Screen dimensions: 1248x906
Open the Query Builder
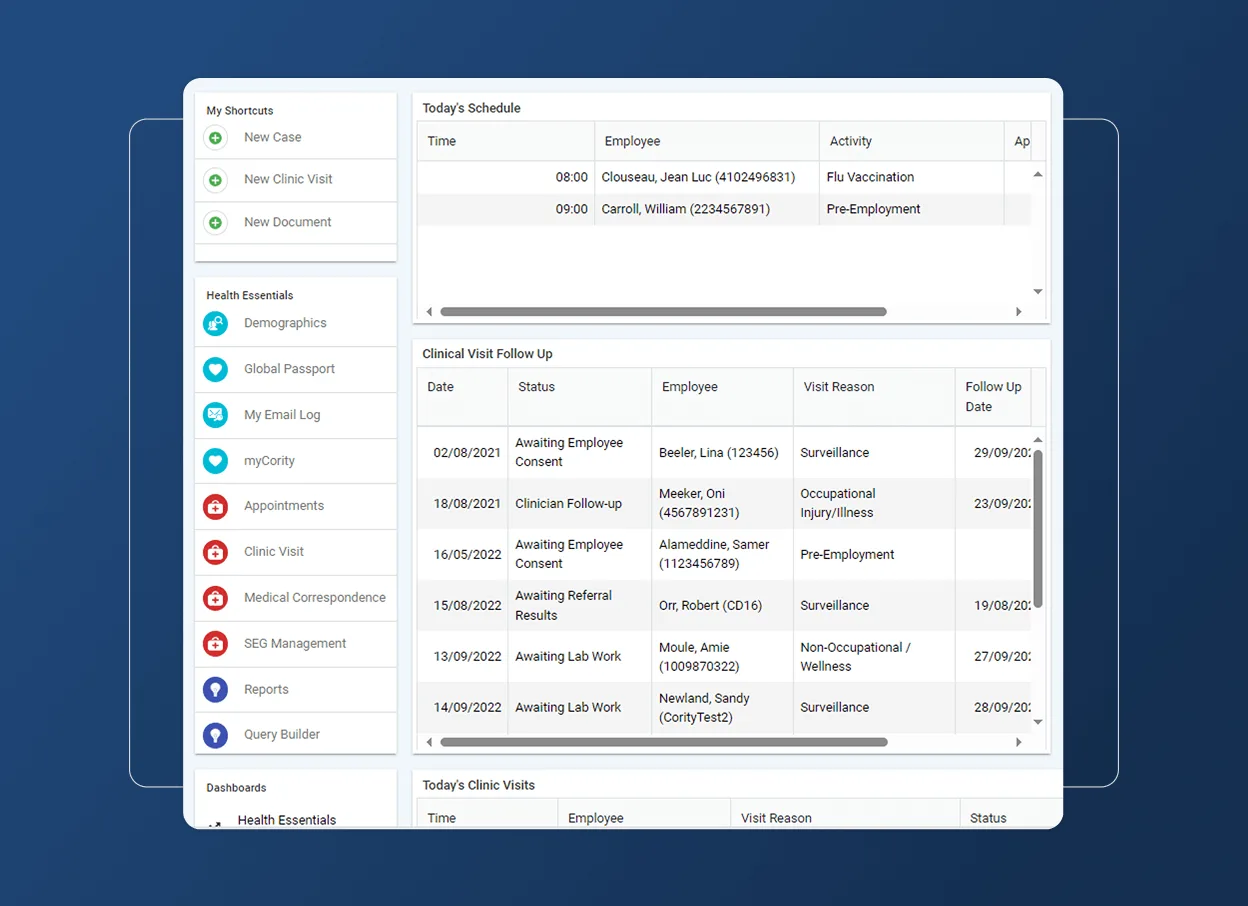coord(280,735)
